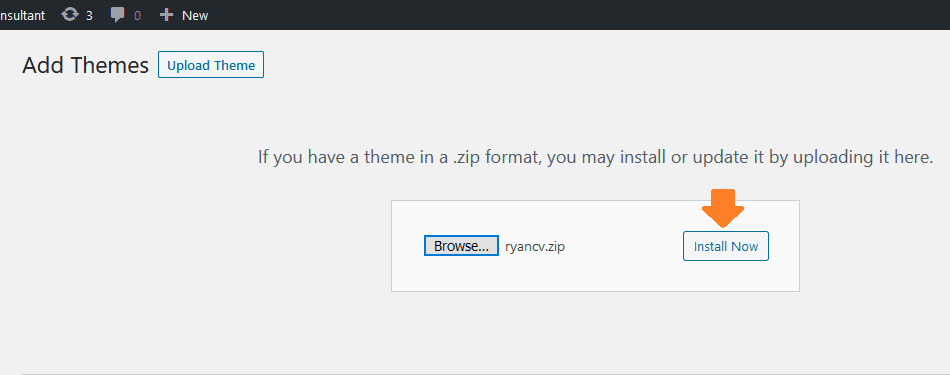Image resolution: width=950 pixels, height=375 pixels.
Task: Open pending updates via the count 3
Action: pos(89,15)
